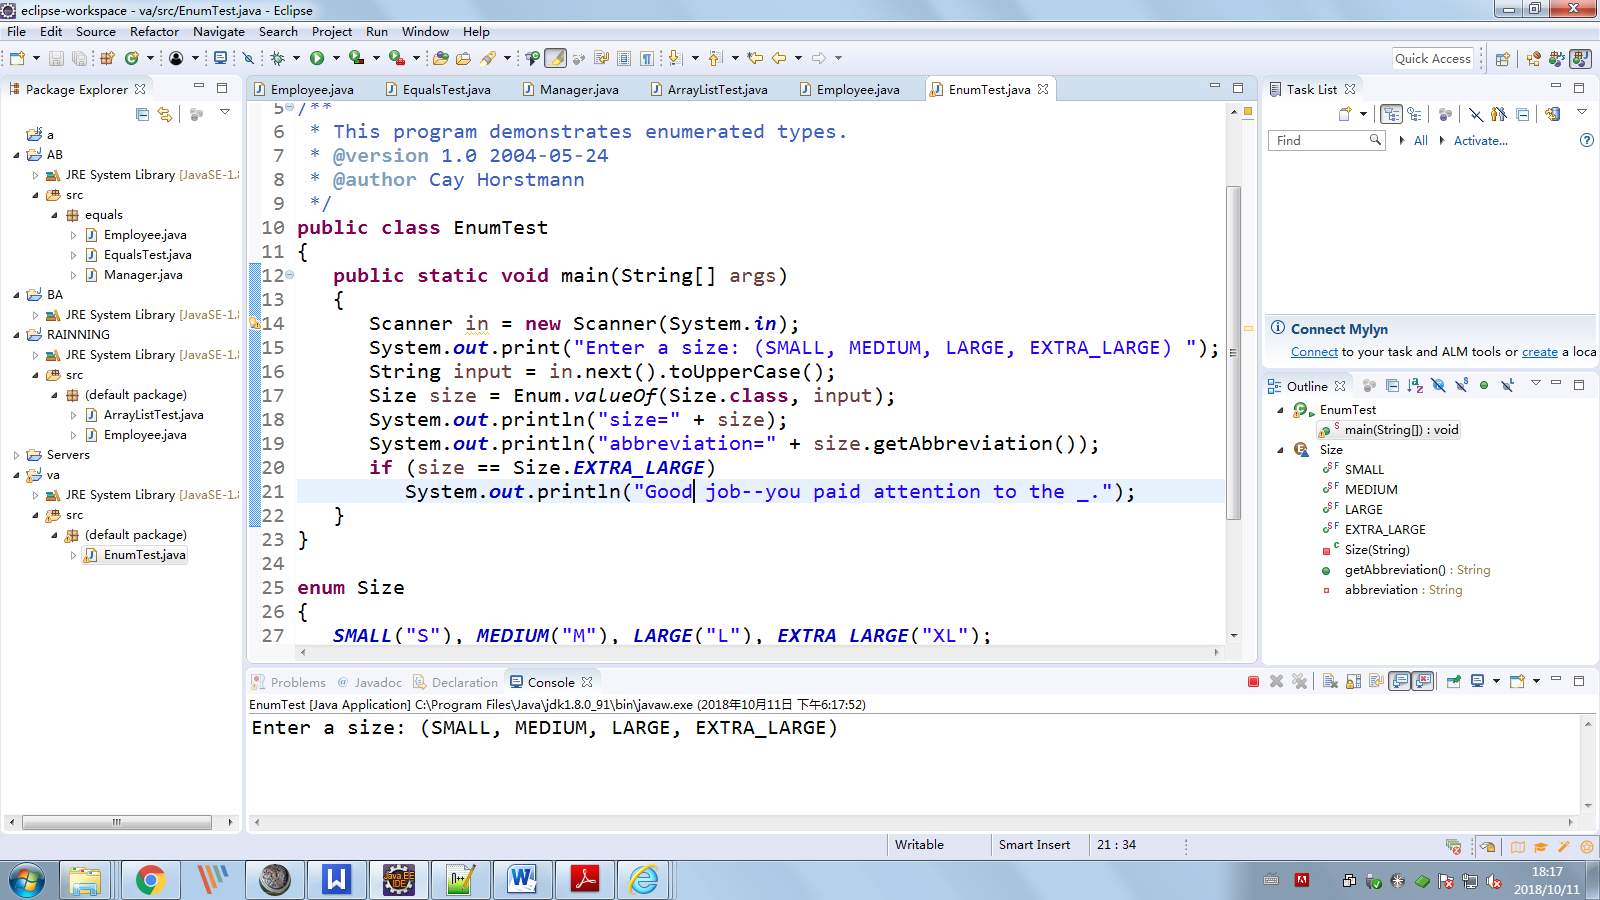Click Synchronize Changed in Task List

tap(1553, 114)
